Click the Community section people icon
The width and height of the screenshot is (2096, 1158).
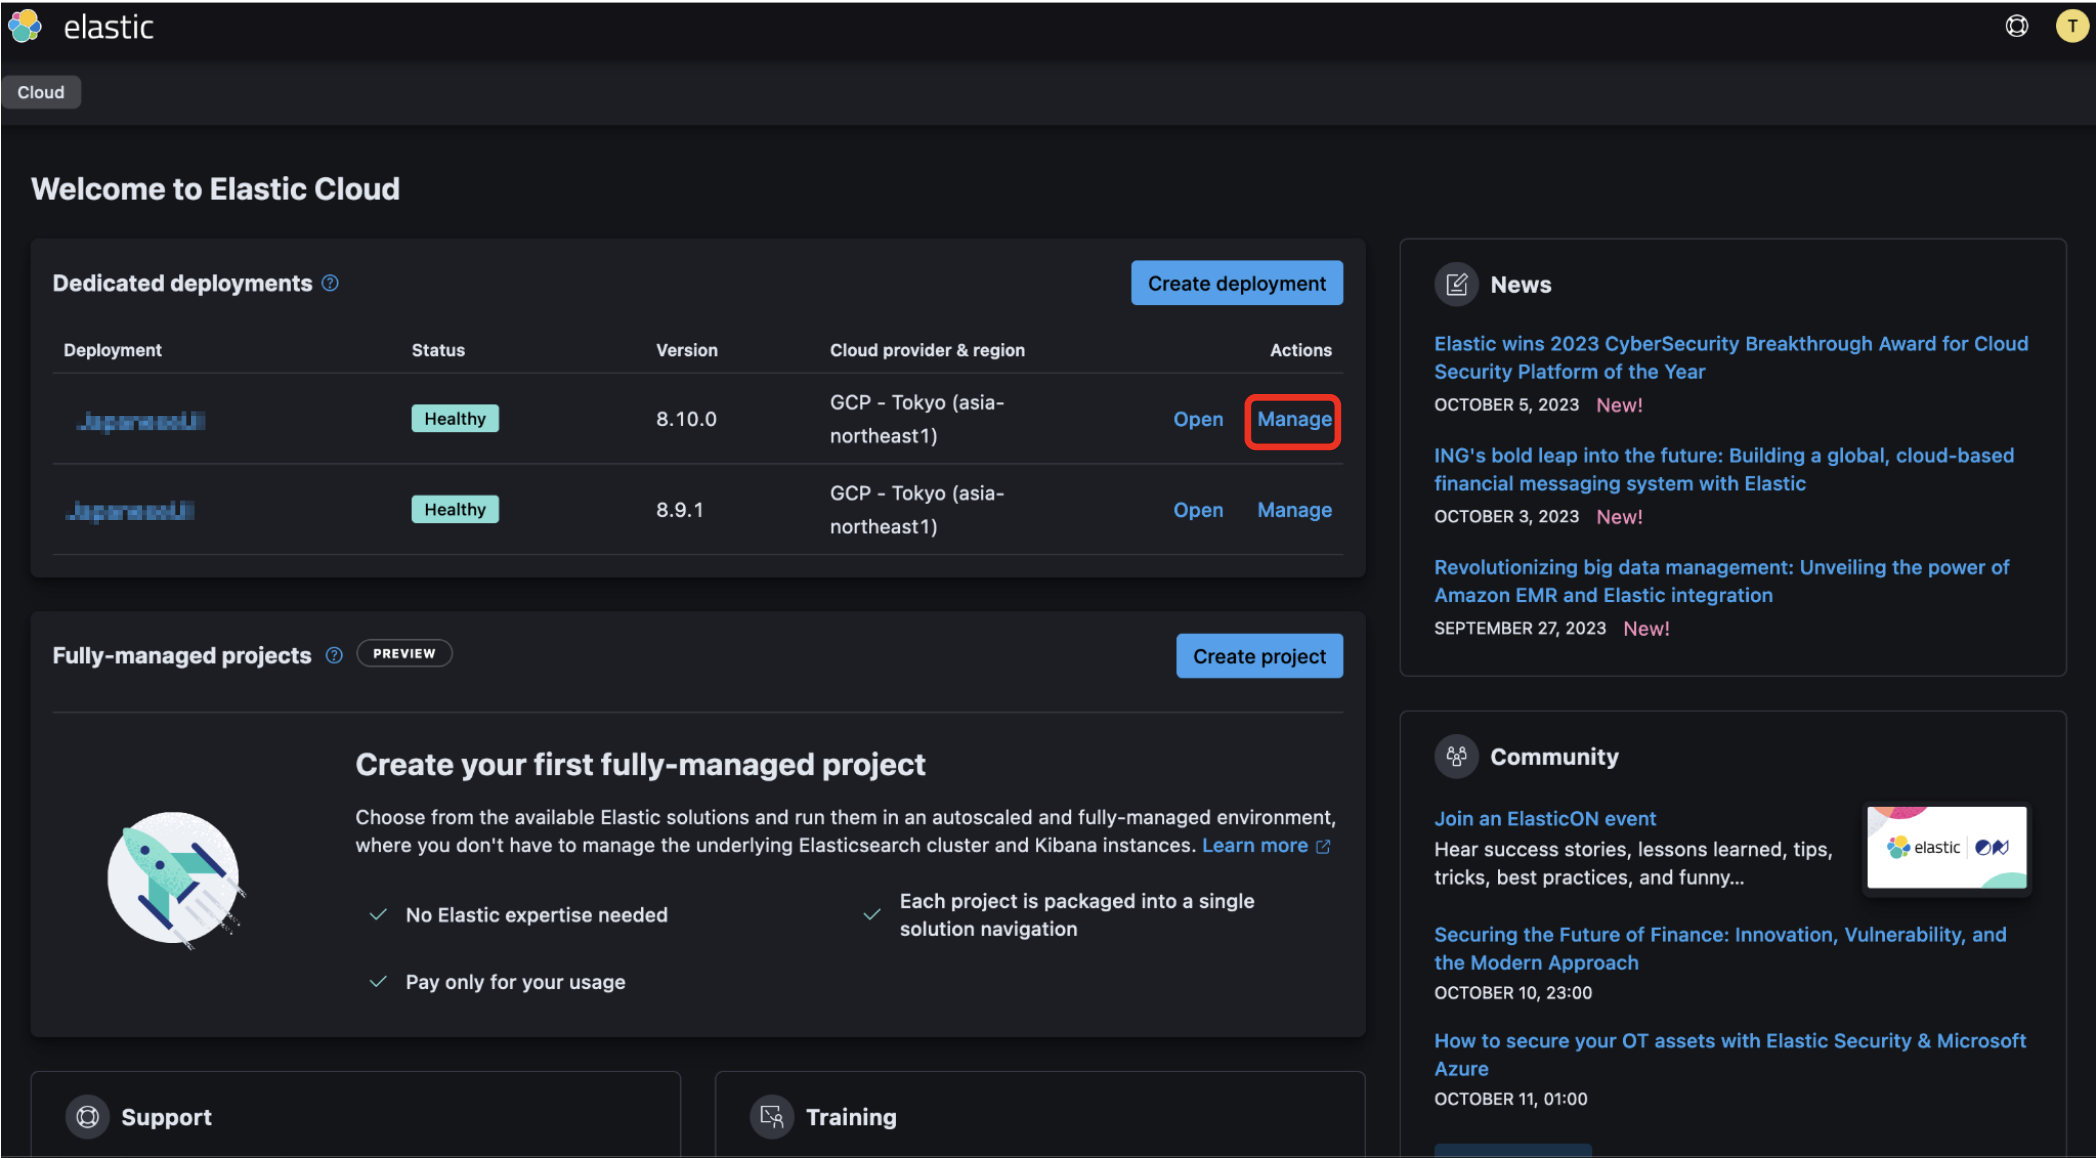click(x=1456, y=756)
